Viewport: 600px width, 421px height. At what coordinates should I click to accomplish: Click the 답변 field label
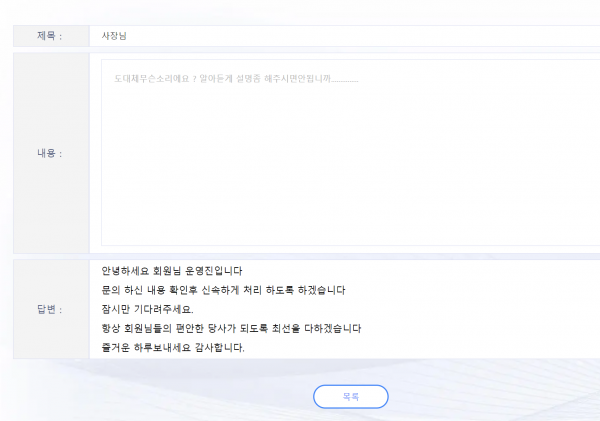(50, 309)
